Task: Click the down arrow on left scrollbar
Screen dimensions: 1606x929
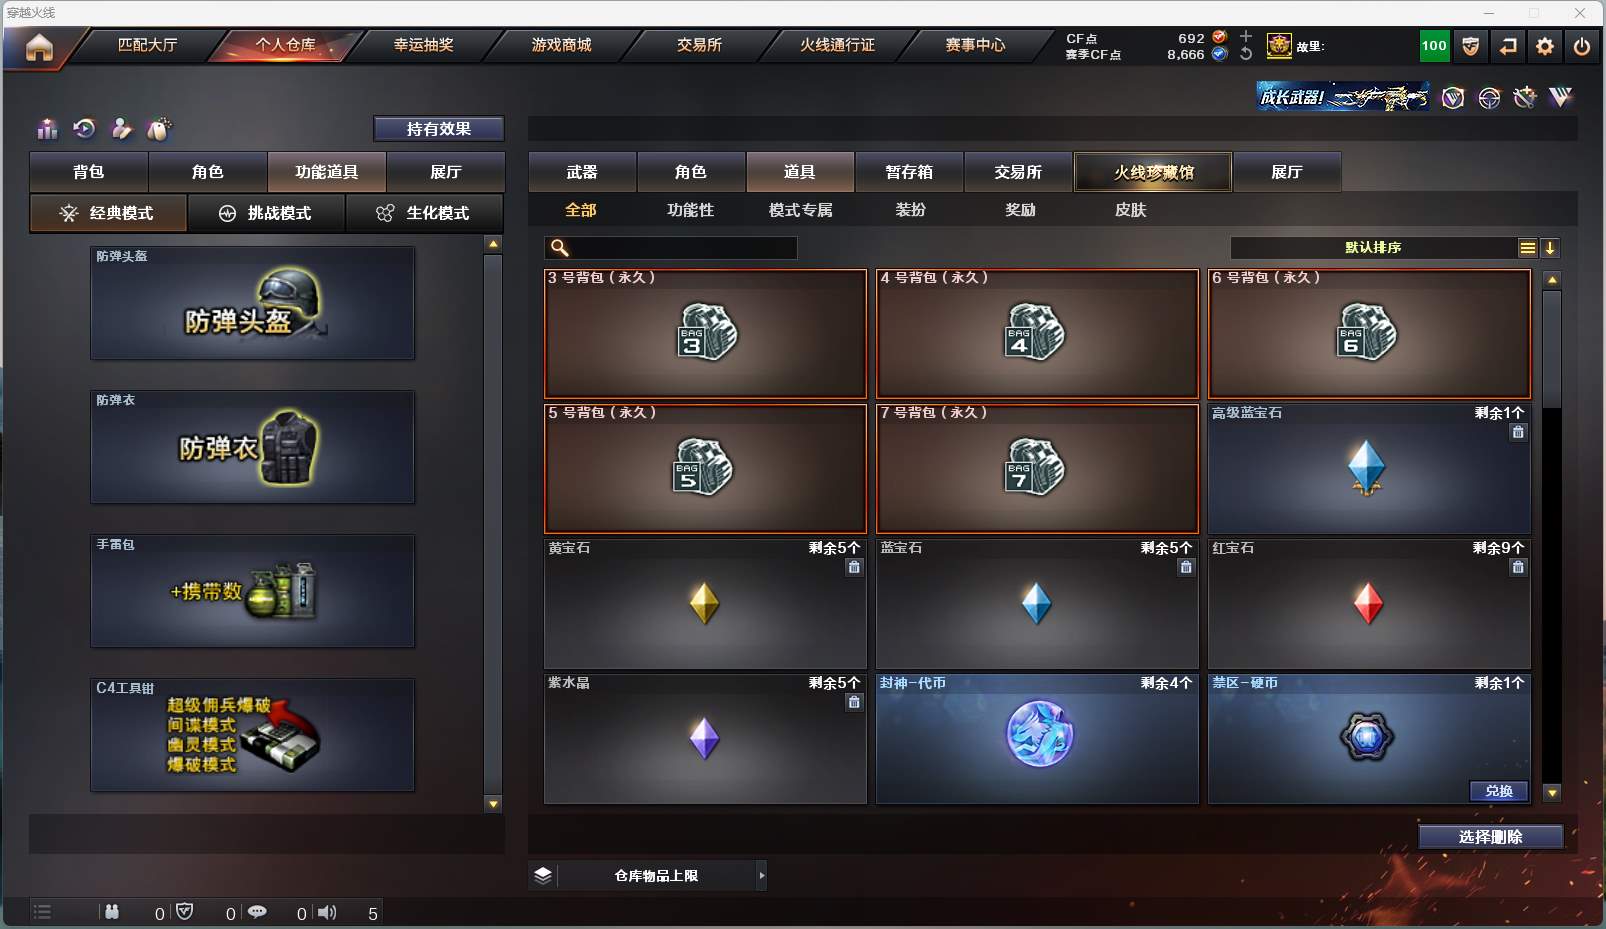Action: [493, 803]
